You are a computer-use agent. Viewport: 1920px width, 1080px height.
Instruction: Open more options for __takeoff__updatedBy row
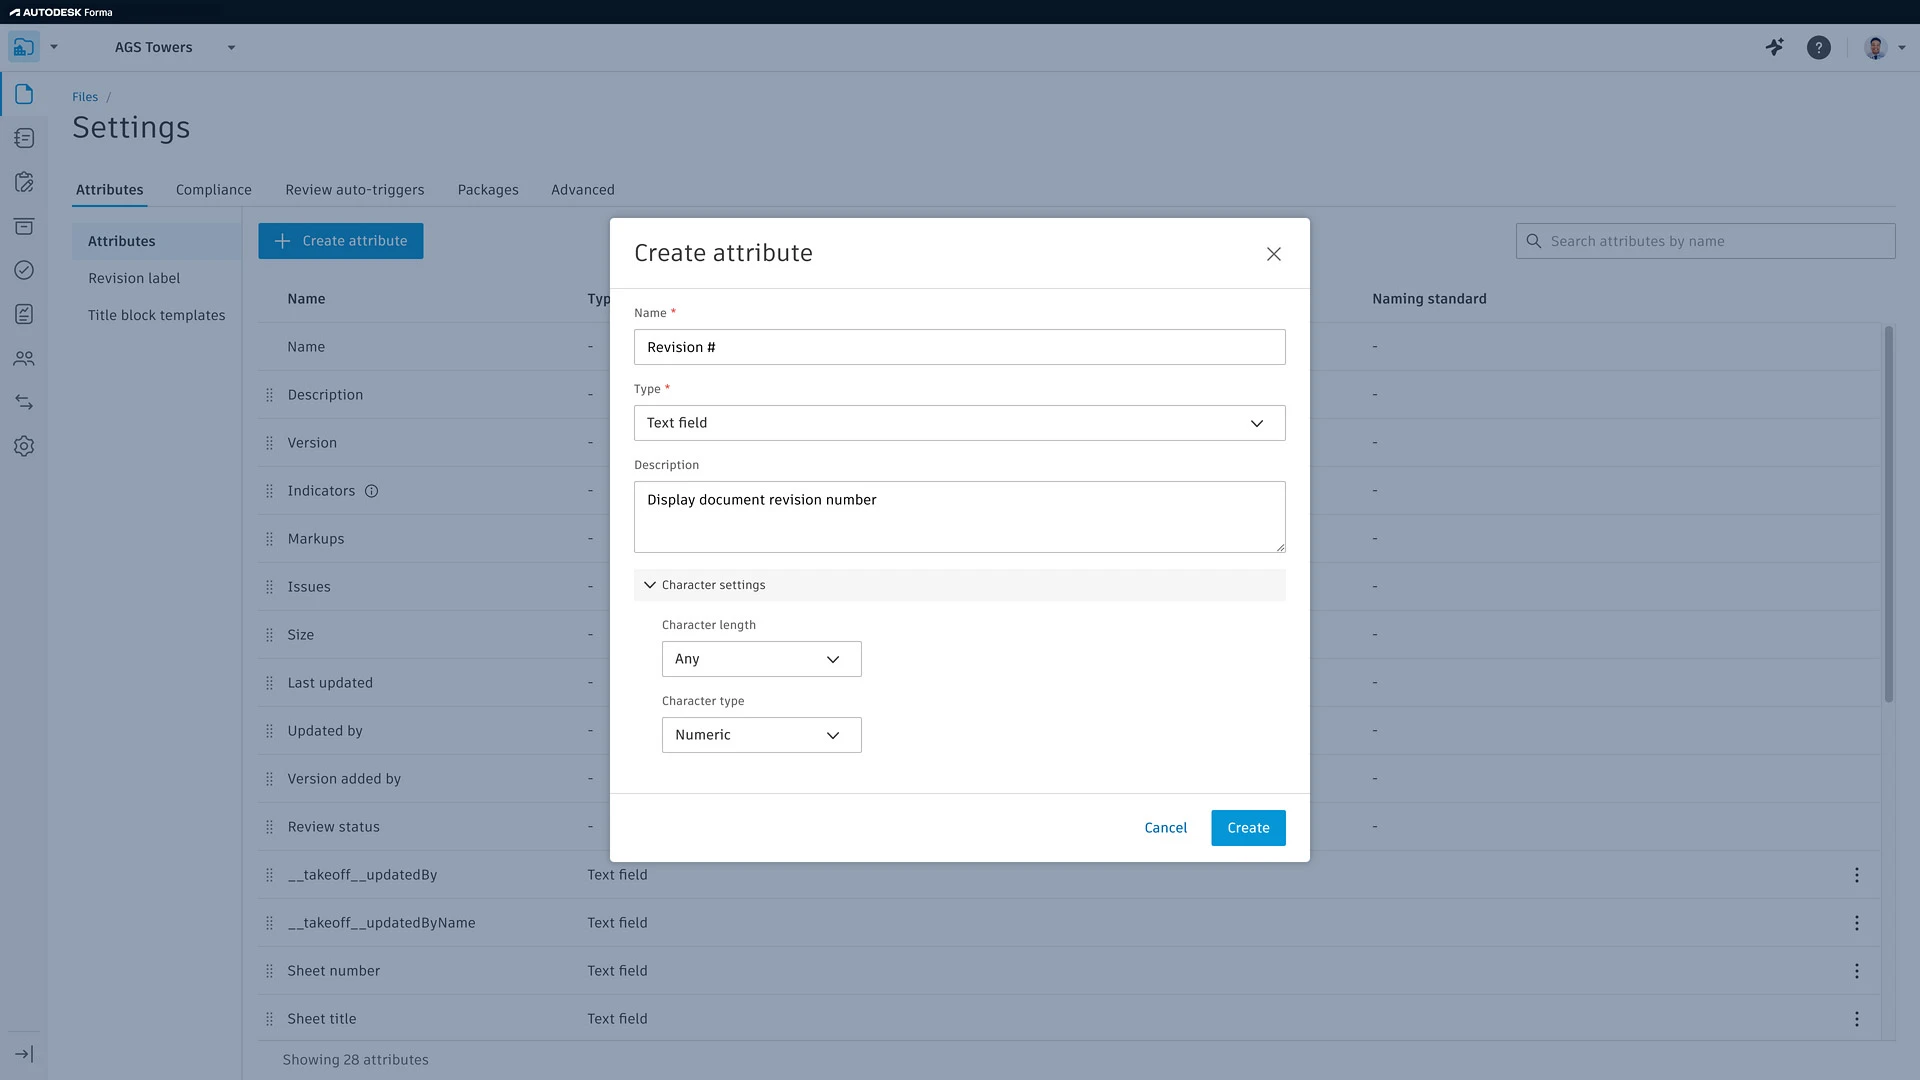(1857, 875)
